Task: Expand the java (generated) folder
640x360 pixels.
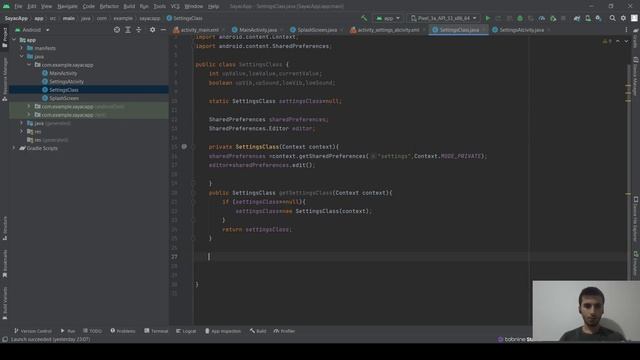Action: (x=22, y=123)
